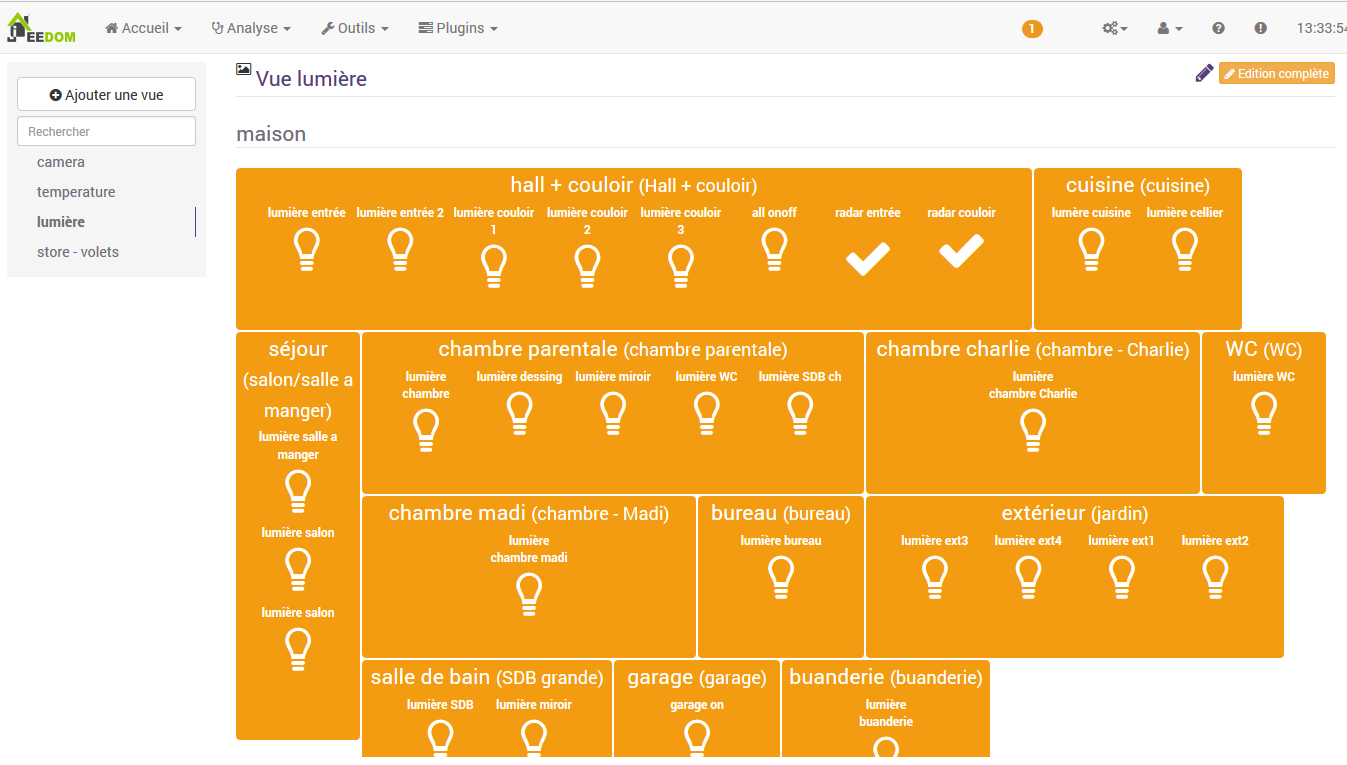Toggle the lumière entrée bulb
Image resolution: width=1347 pixels, height=765 pixels.
[306, 249]
